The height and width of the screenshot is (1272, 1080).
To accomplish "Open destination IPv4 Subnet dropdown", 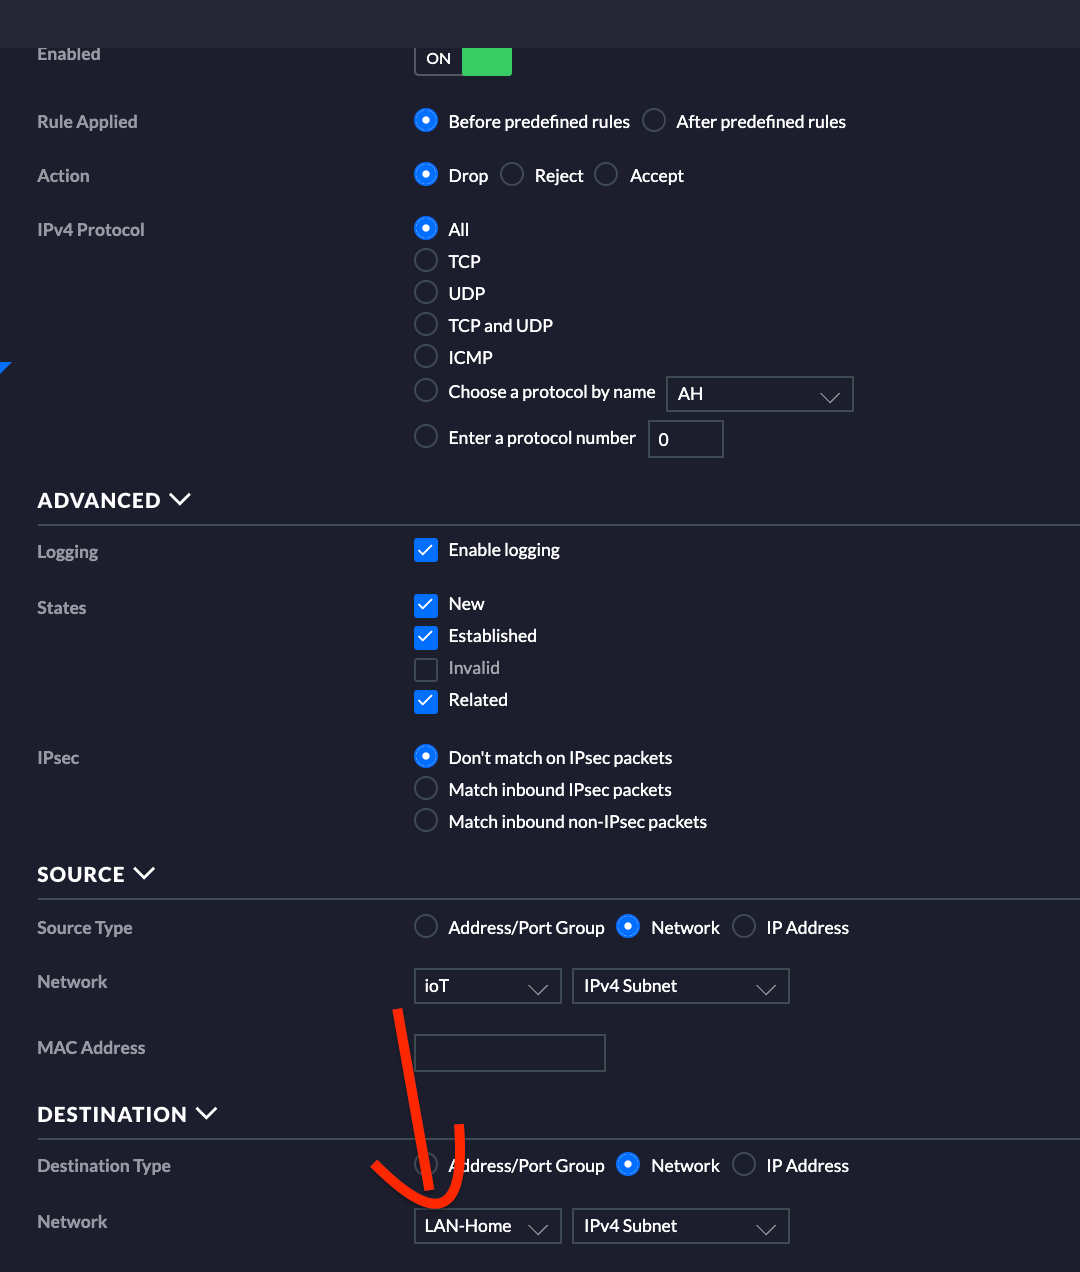I will click(x=681, y=1226).
